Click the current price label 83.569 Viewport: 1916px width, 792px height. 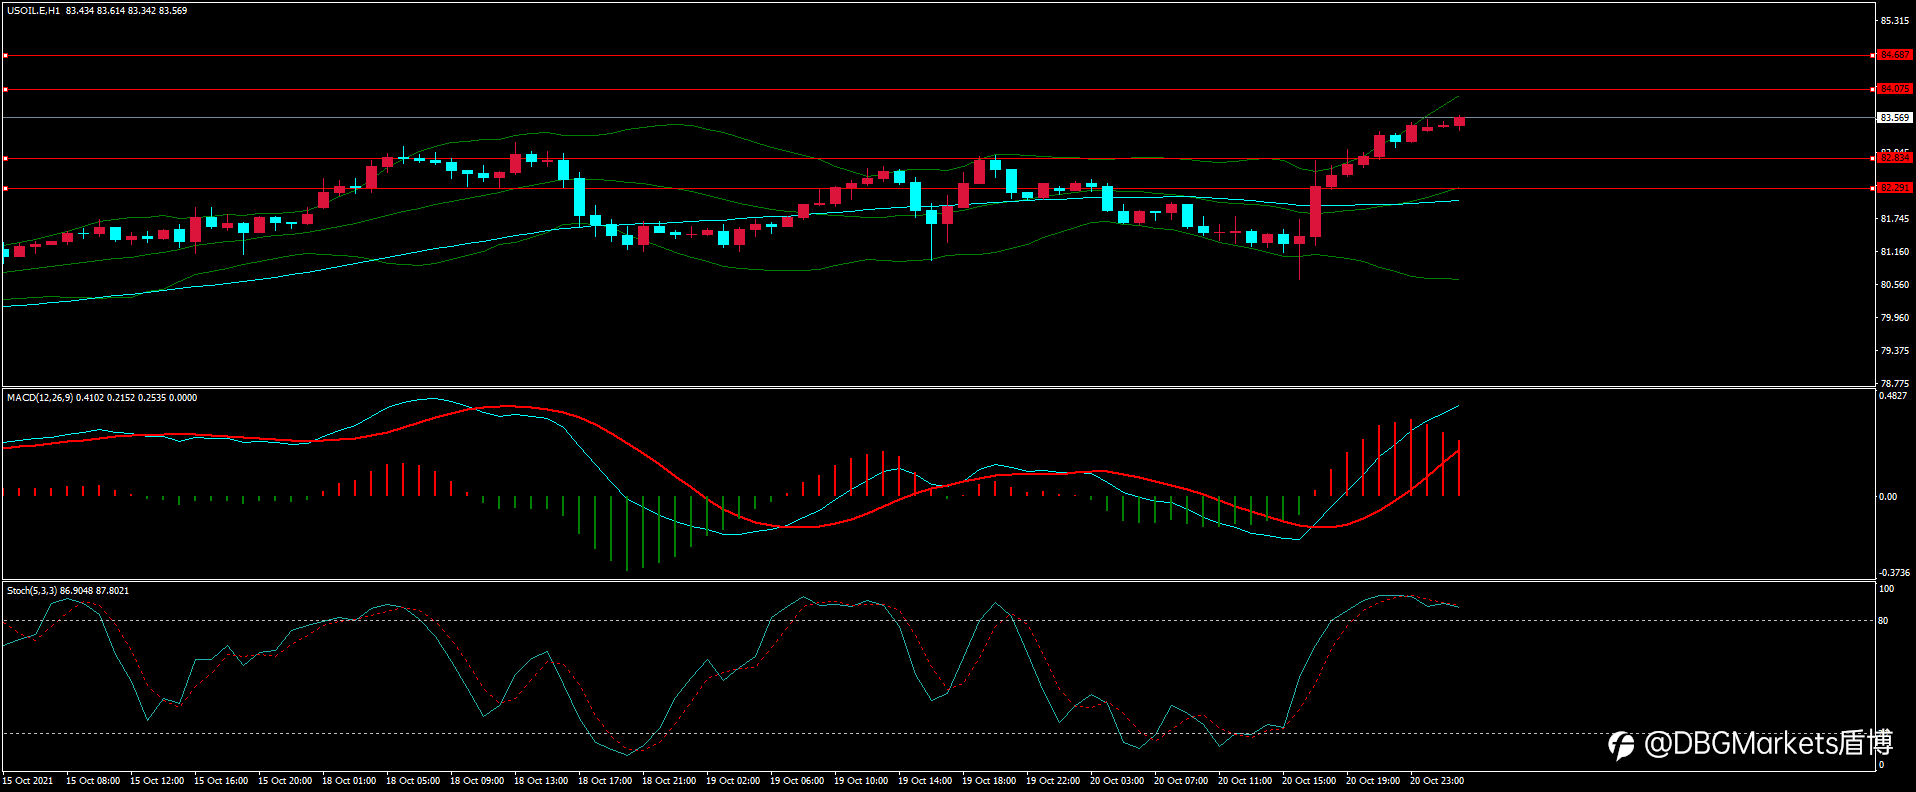pyautogui.click(x=1895, y=118)
